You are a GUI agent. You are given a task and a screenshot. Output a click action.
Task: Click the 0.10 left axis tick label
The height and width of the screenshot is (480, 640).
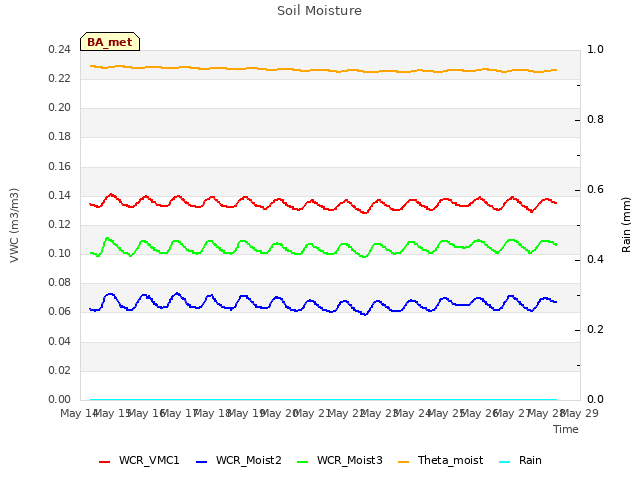(59, 253)
